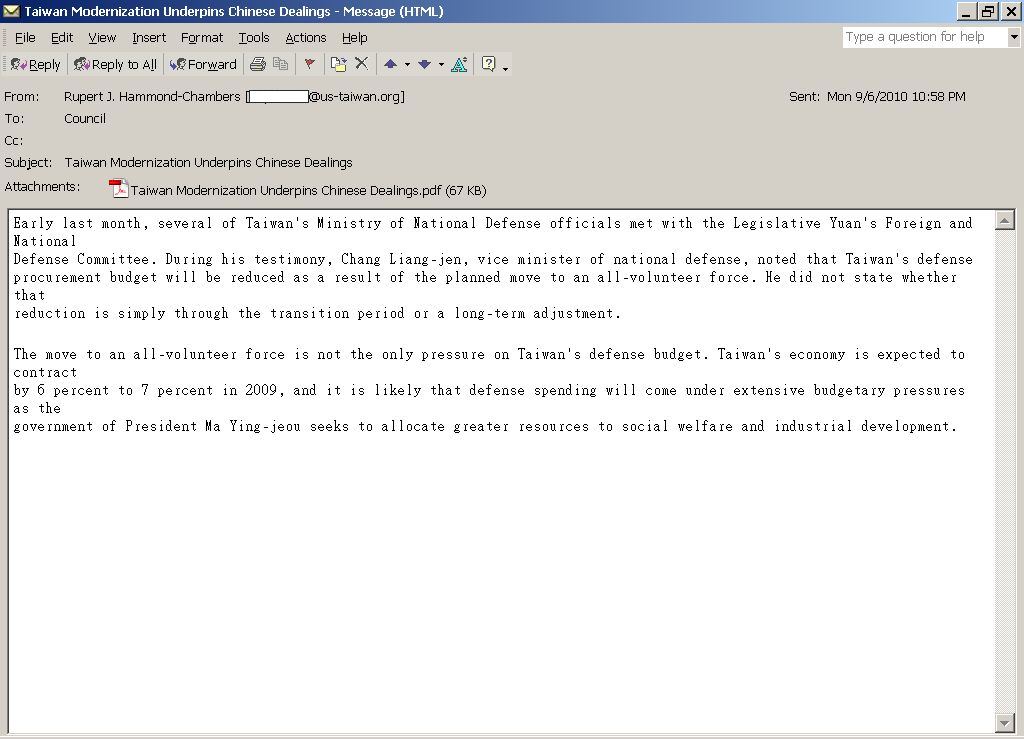The width and height of the screenshot is (1024, 739).
Task: Click the Copy icon in the toolbar
Action: coord(280,64)
